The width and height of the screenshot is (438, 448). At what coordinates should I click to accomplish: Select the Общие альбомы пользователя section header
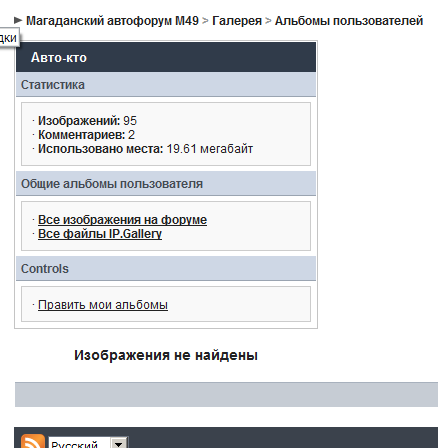(166, 184)
